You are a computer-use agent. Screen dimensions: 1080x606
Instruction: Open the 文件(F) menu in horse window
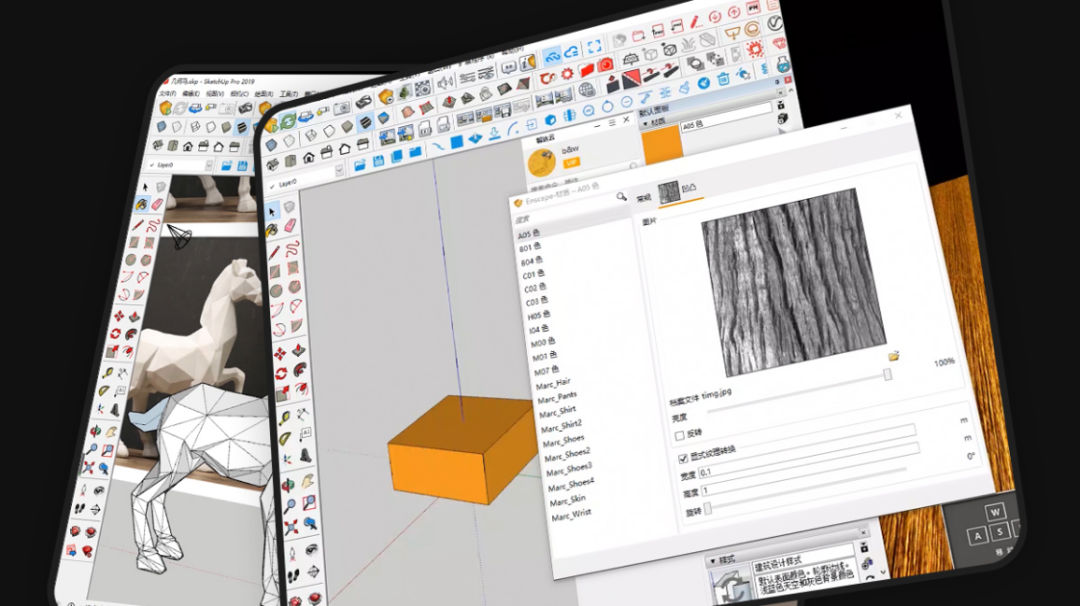coord(168,94)
